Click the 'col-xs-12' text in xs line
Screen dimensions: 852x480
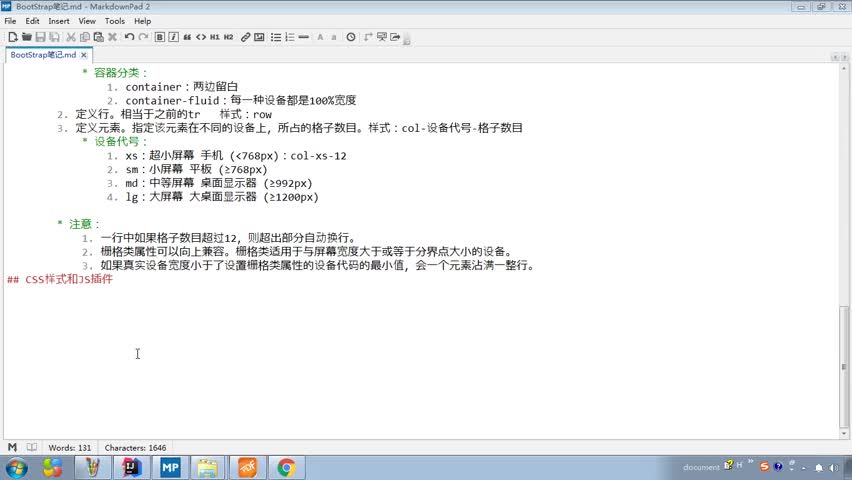[318, 156]
